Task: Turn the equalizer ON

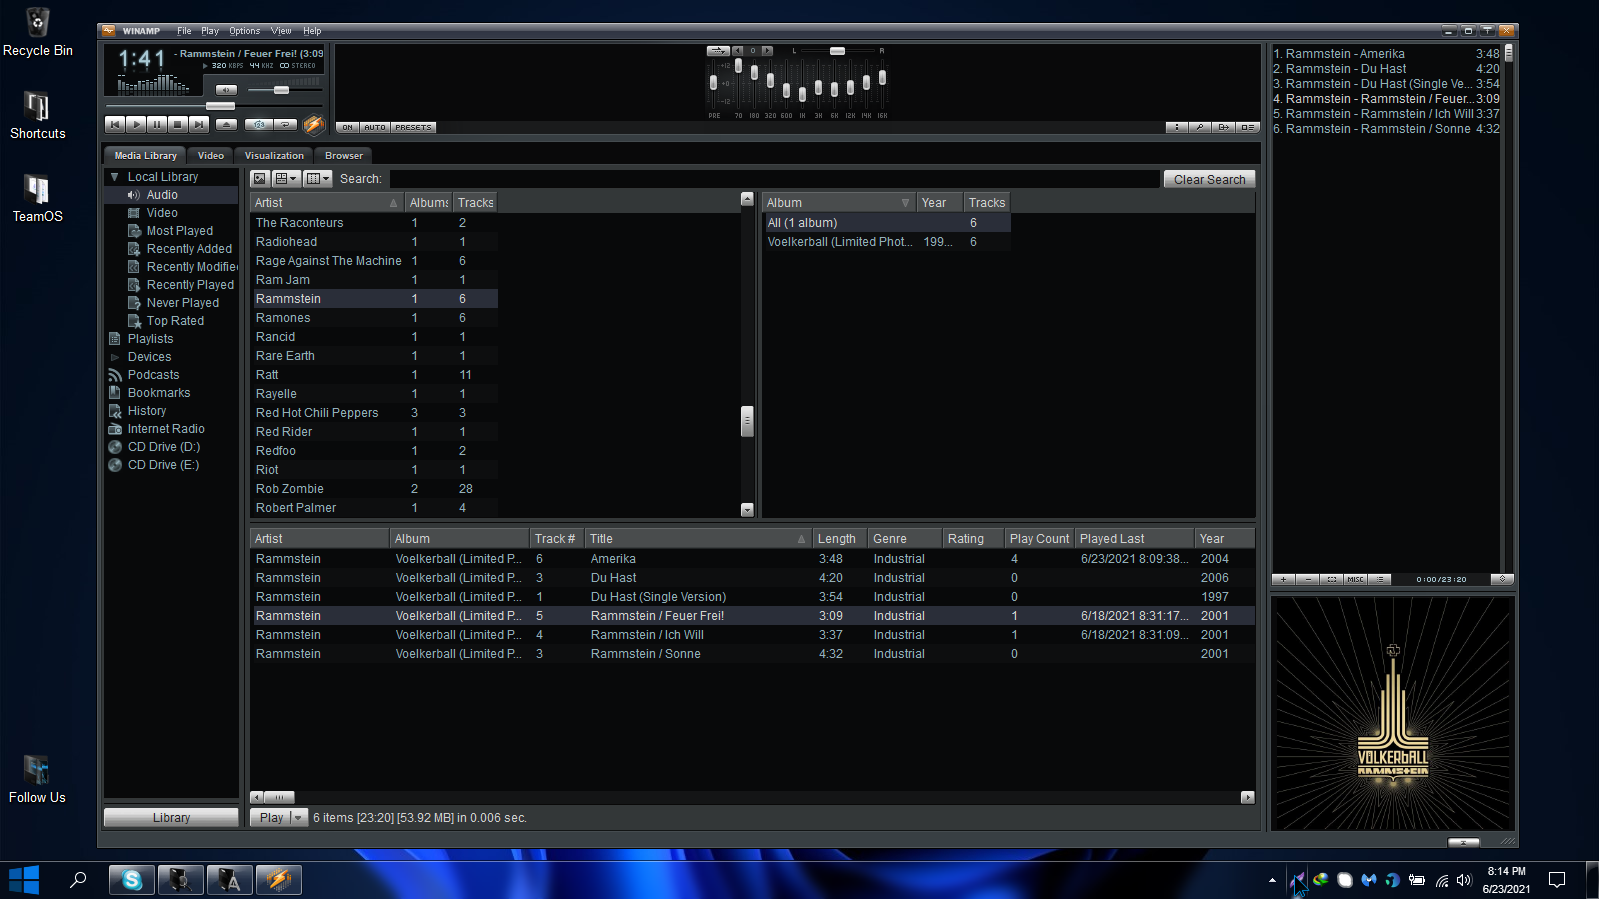Action: tap(347, 127)
